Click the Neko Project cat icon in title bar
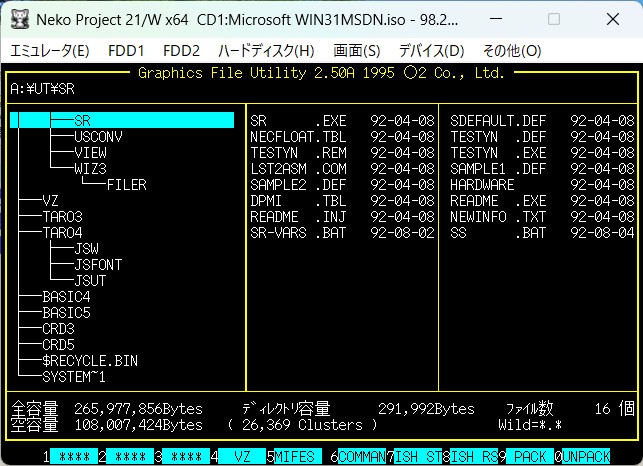Screen dimensions: 643x466 pyautogui.click(x=18, y=20)
